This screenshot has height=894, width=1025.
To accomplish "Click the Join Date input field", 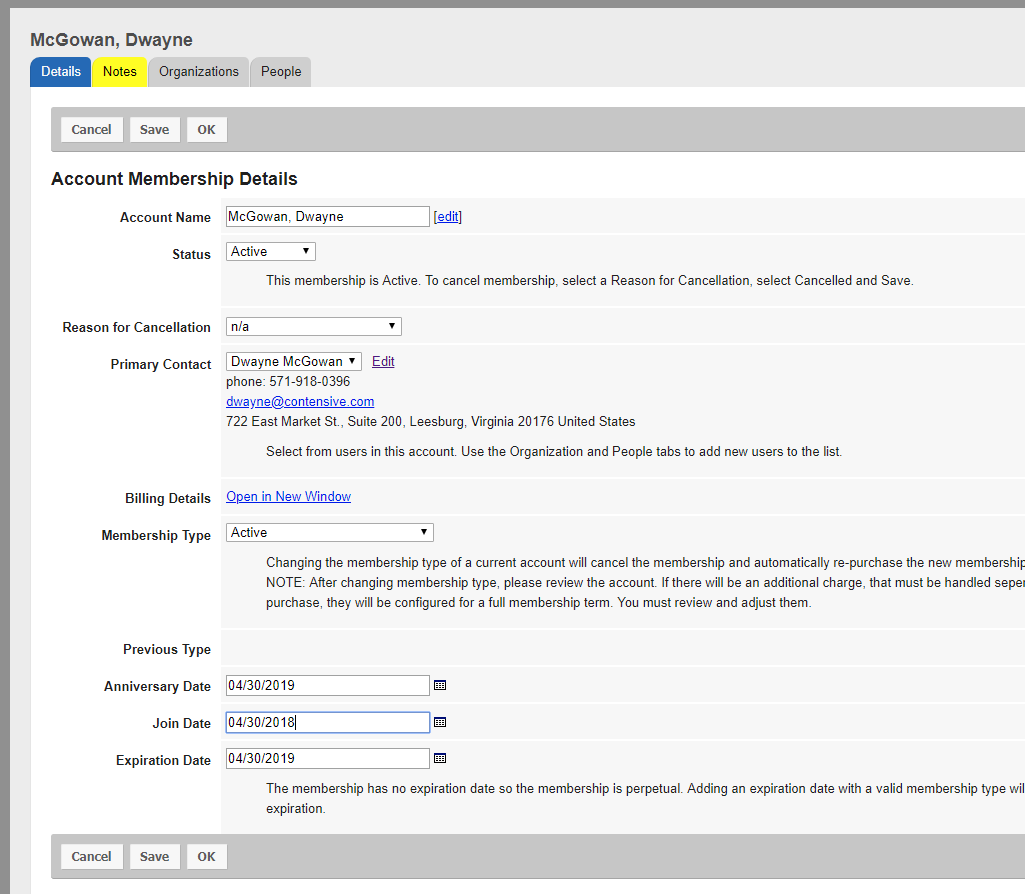I will coord(328,722).
